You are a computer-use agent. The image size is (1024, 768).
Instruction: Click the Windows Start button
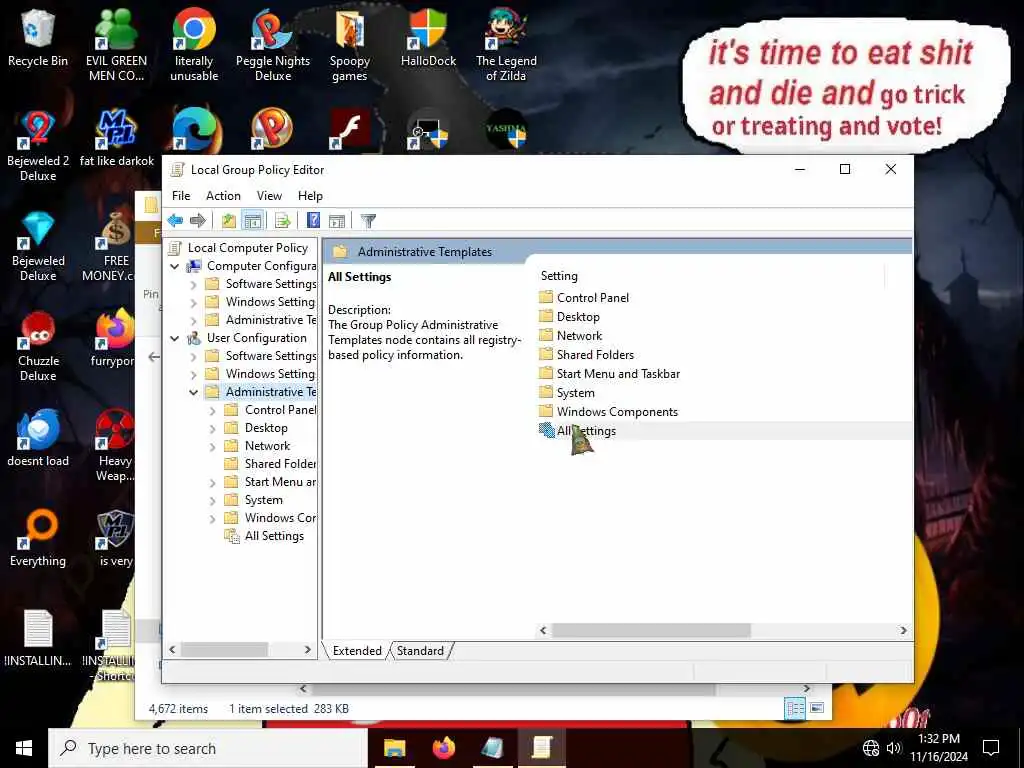(24, 748)
